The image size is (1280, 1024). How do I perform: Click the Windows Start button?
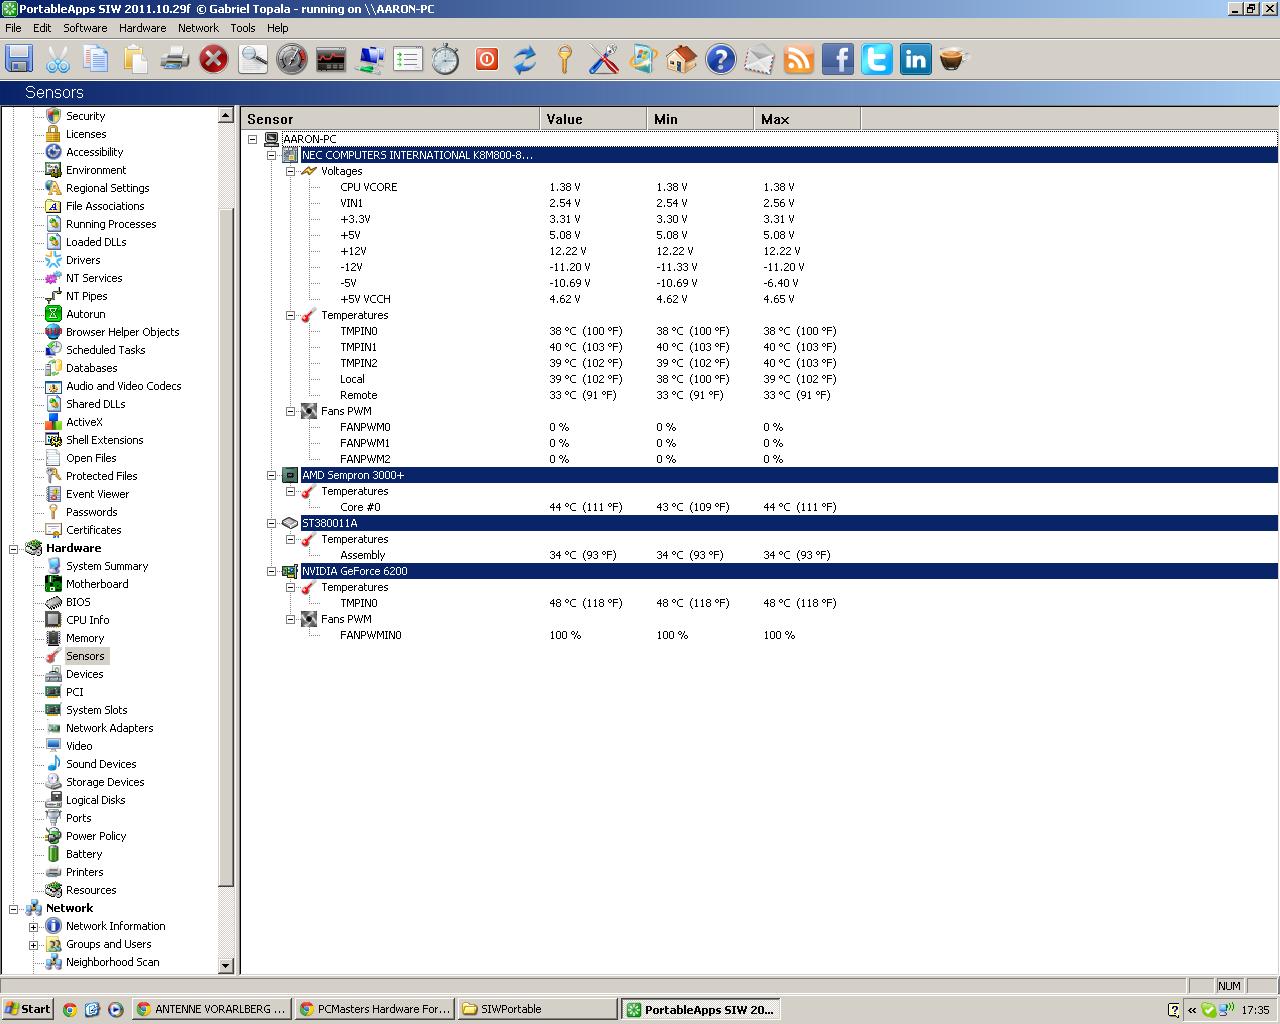(x=28, y=1009)
